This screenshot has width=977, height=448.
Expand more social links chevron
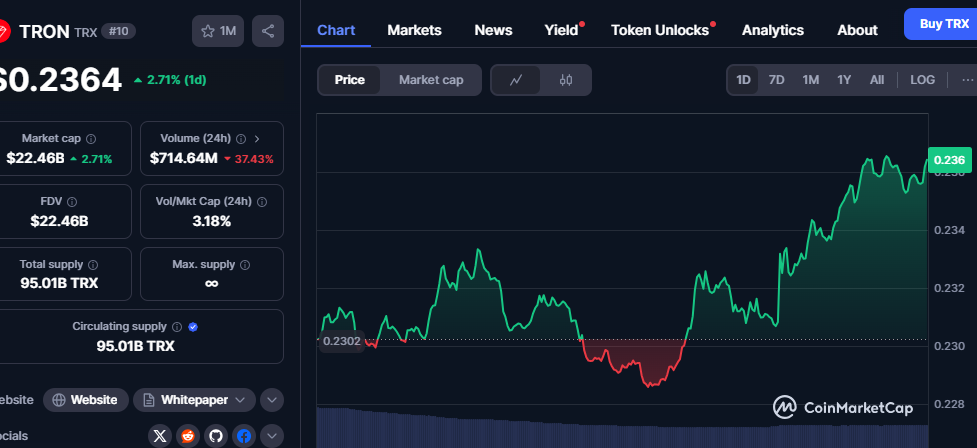272,436
